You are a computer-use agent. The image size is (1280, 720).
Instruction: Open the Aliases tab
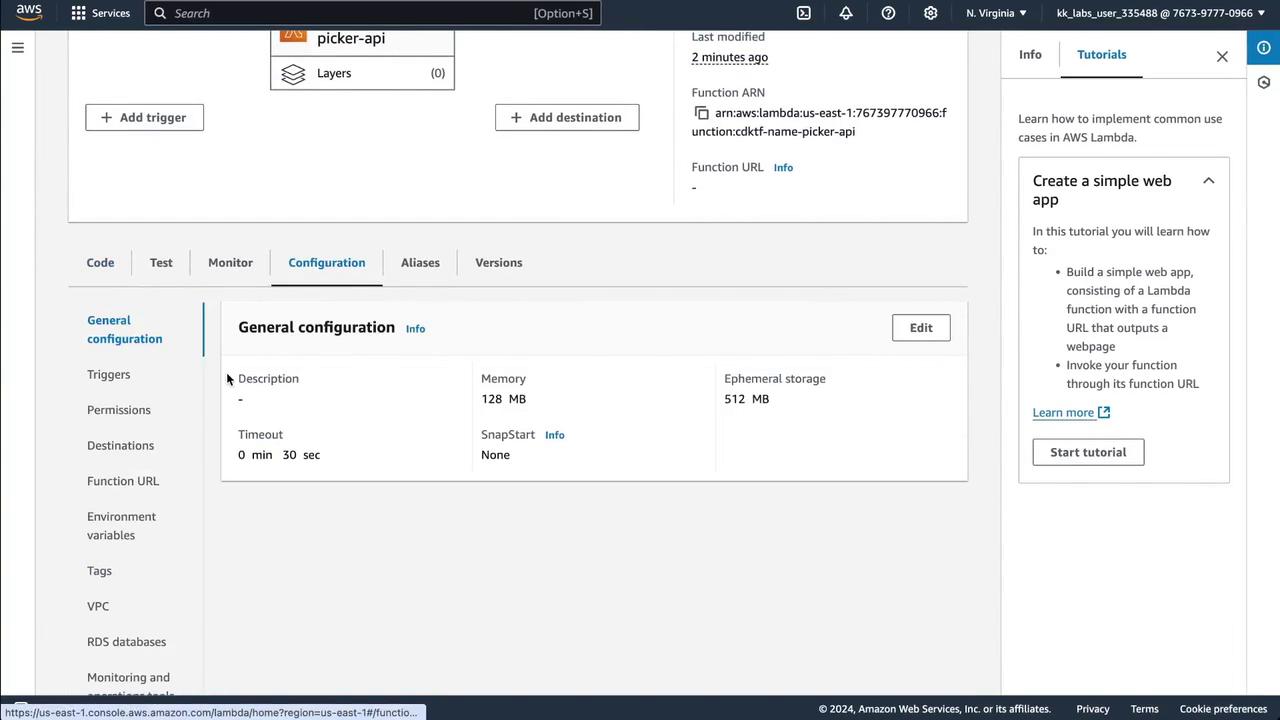(x=420, y=262)
